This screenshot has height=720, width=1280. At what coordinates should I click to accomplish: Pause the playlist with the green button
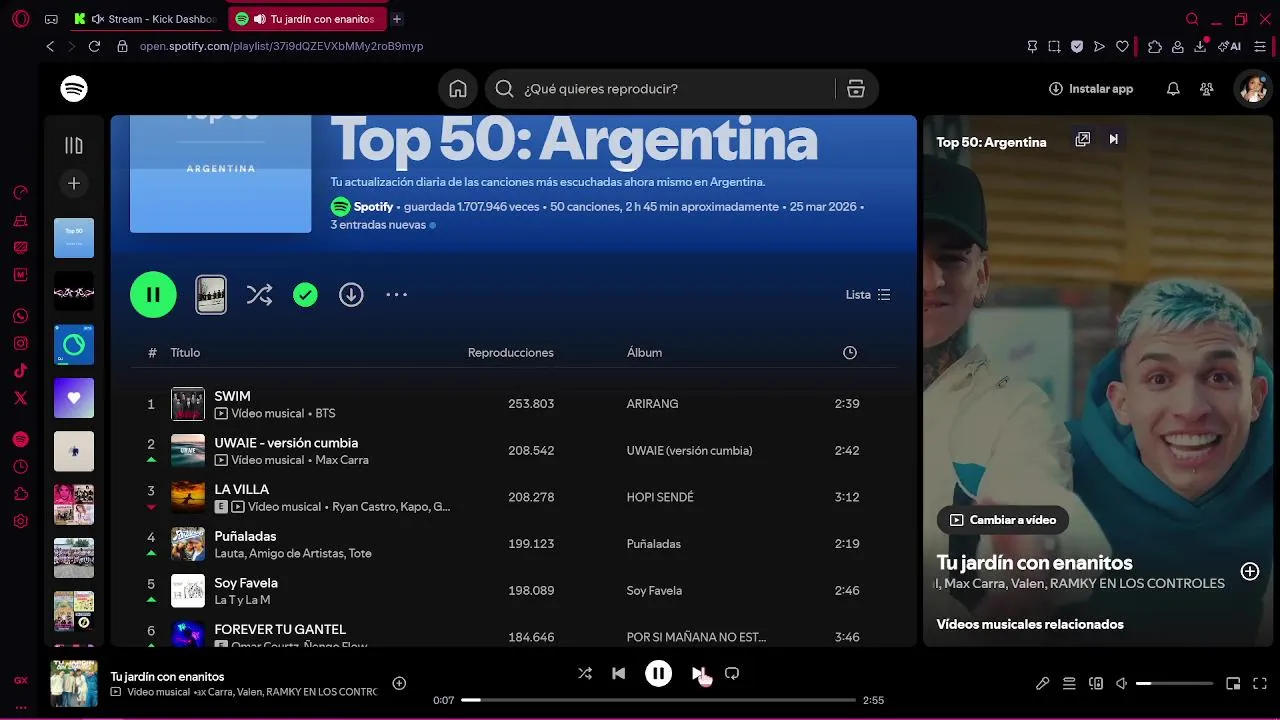(x=153, y=294)
